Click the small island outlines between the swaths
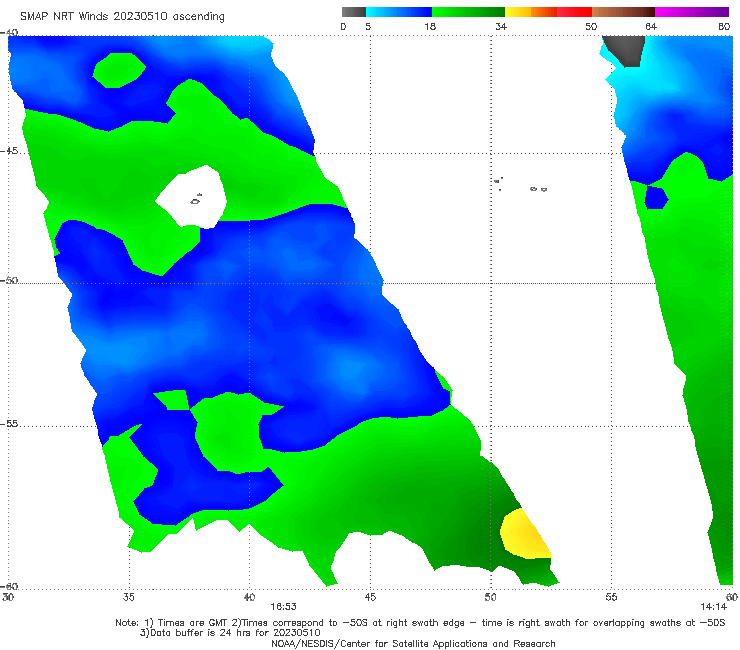This screenshot has height=650, width=740. [x=521, y=184]
